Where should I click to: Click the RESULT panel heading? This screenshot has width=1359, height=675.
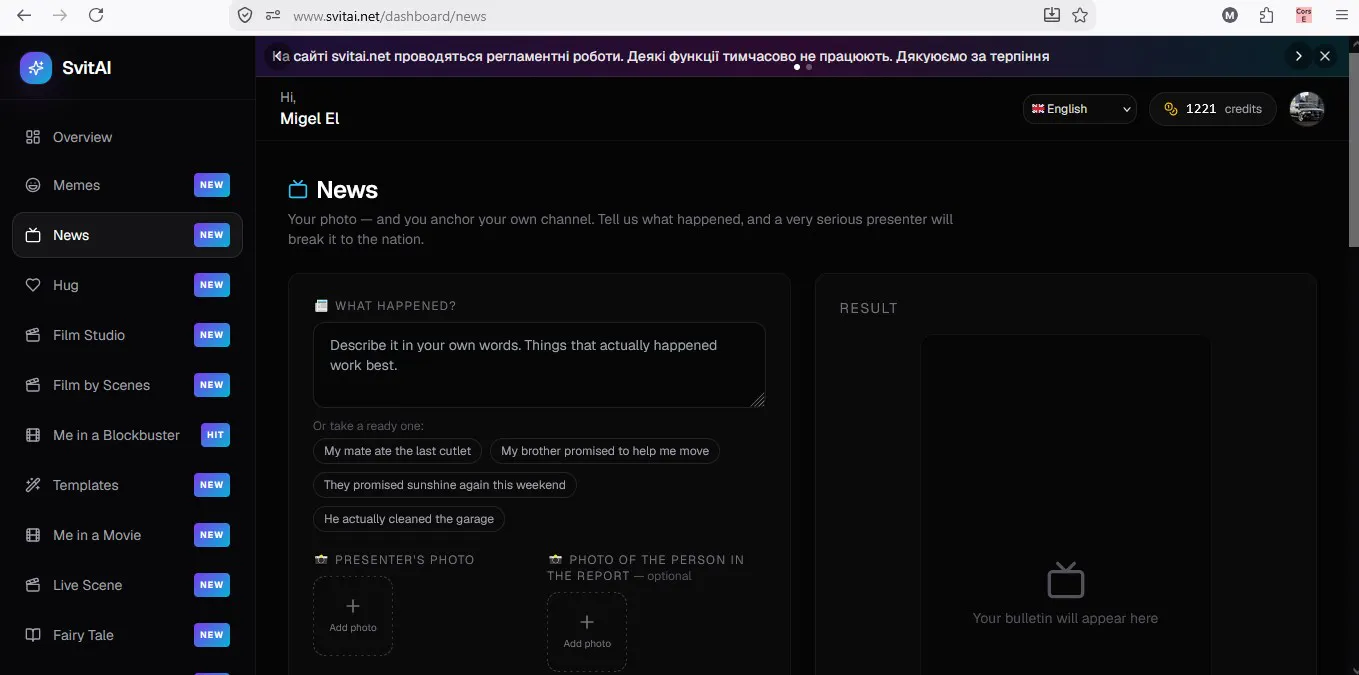869,308
